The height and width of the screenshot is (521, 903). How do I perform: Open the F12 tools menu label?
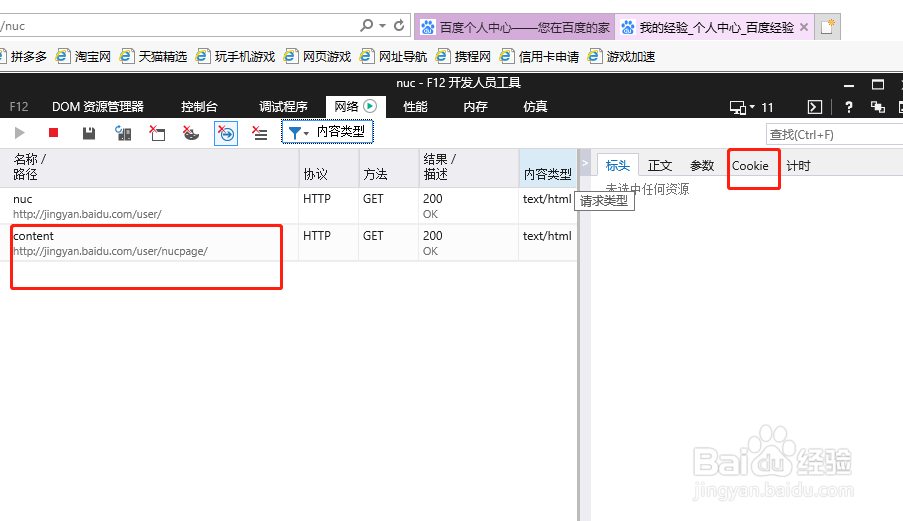18,107
